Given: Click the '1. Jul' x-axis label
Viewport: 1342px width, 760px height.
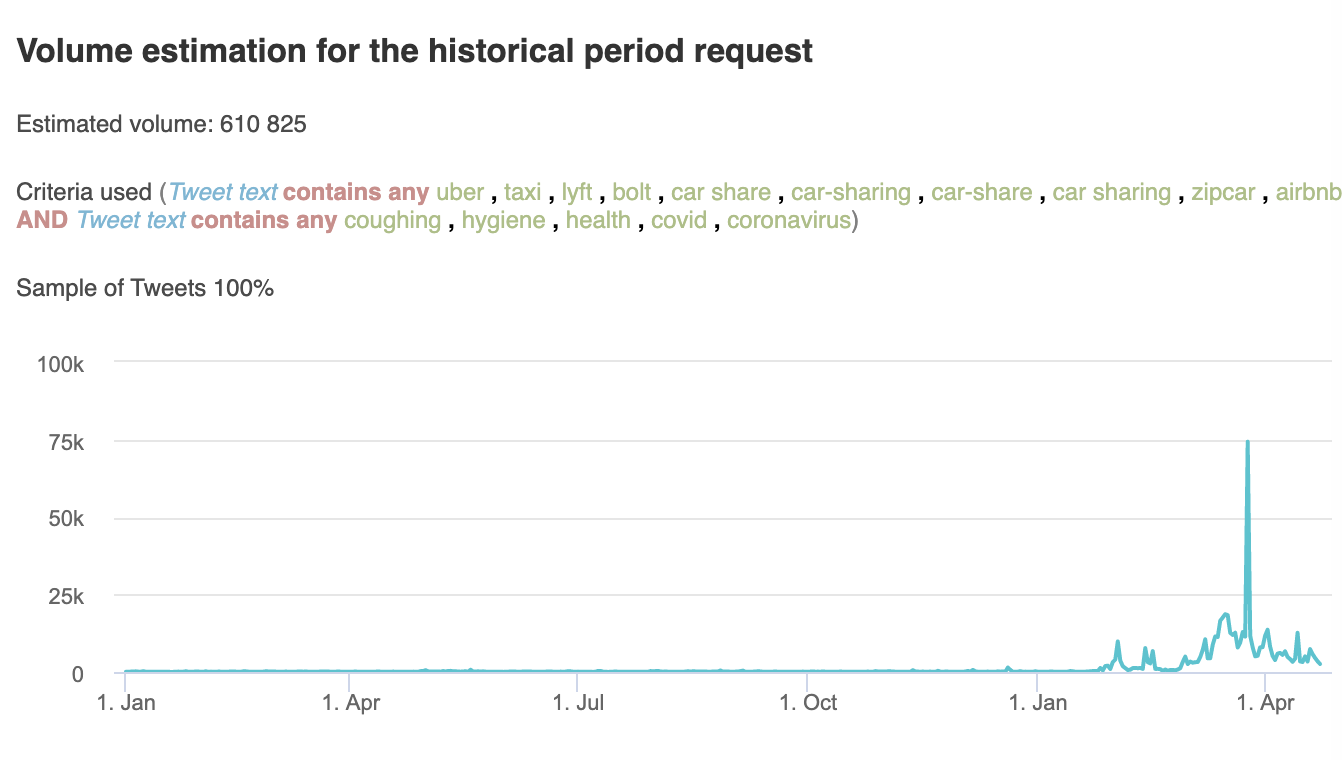Looking at the screenshot, I should (x=578, y=702).
